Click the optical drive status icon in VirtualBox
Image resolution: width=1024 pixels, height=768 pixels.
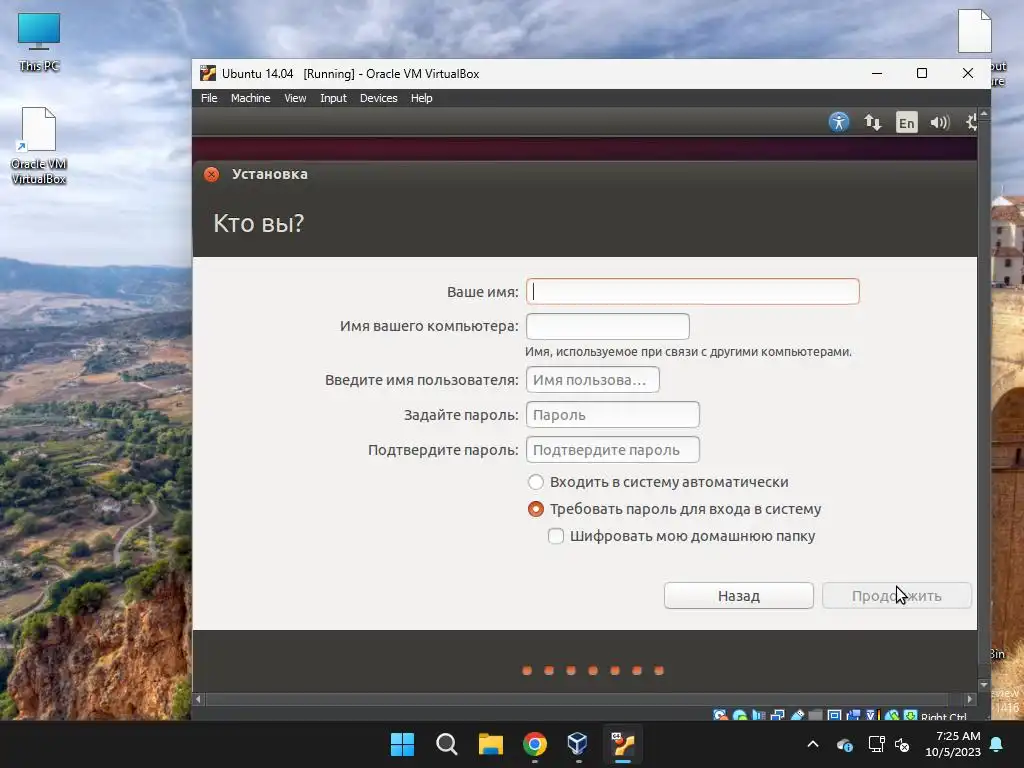(740, 716)
